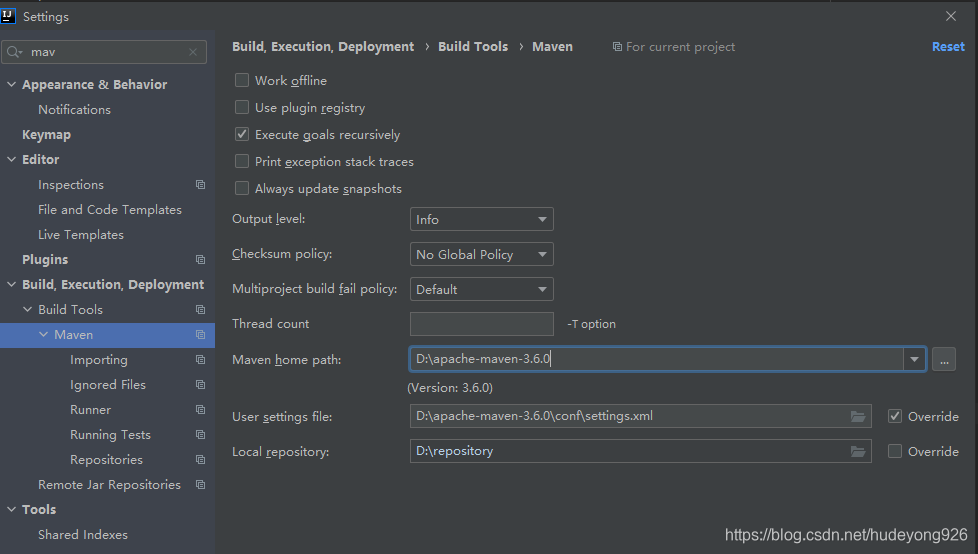Click the ellipsis browse button for Maven home
Screen dimensions: 978x554
coord(944,360)
